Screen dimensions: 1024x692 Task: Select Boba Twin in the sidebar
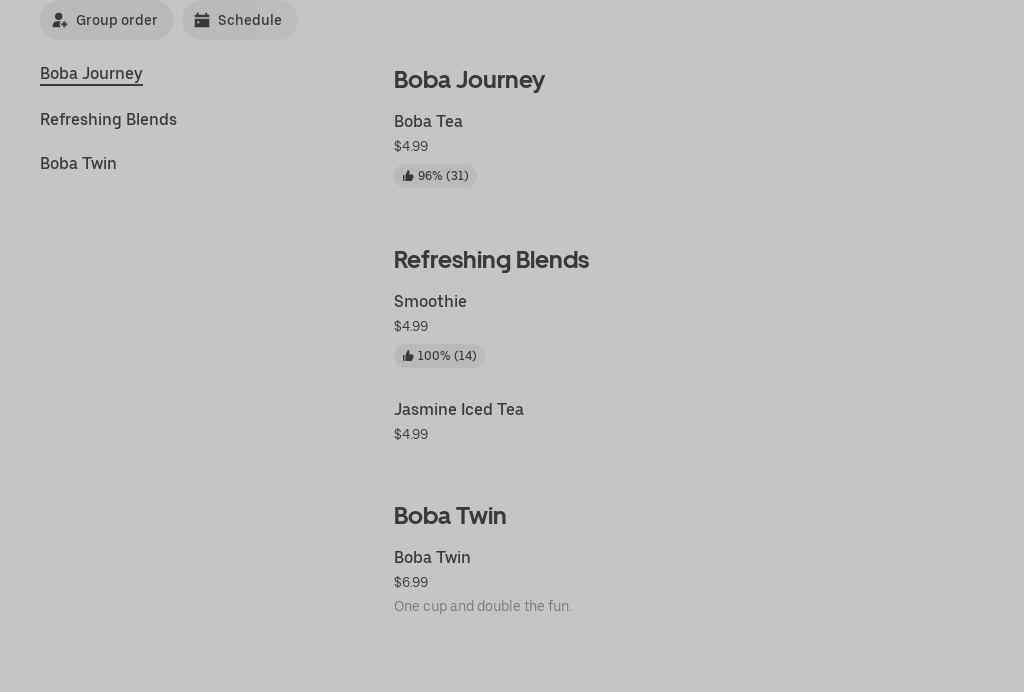pos(78,163)
